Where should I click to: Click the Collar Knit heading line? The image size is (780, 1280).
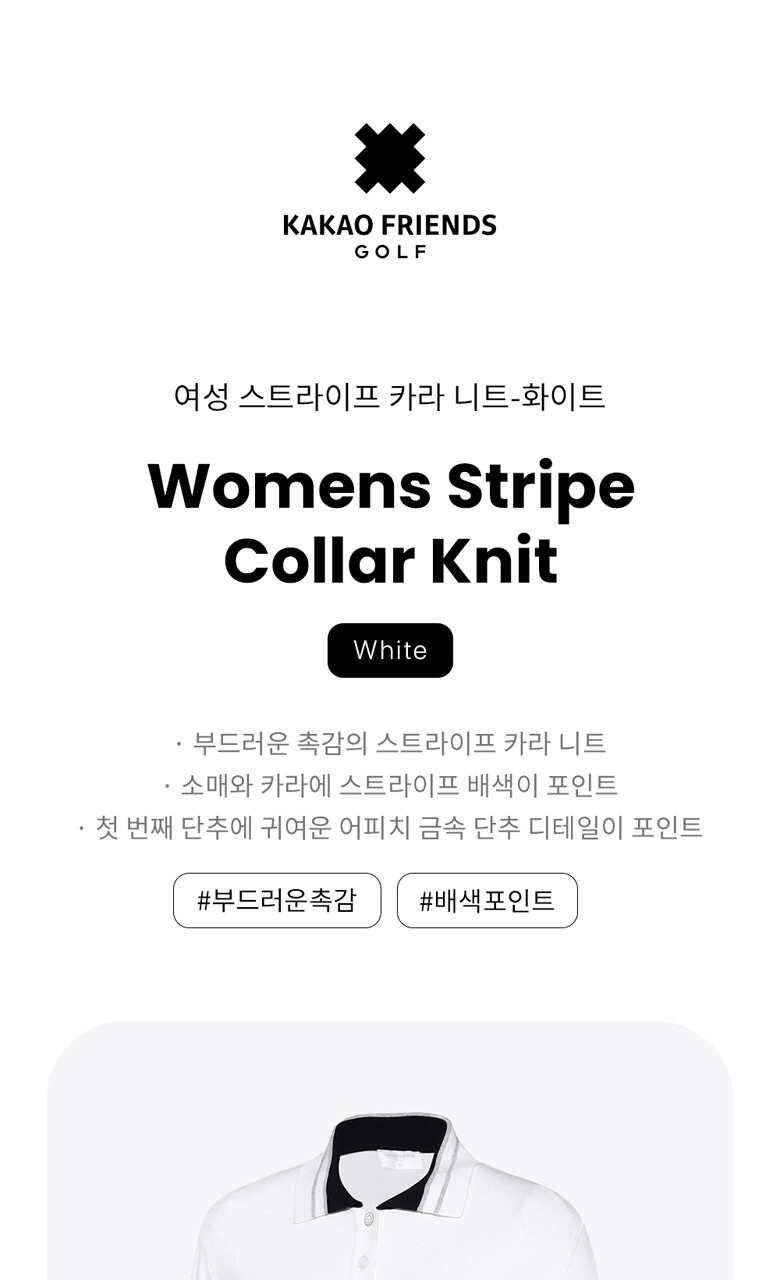(390, 561)
